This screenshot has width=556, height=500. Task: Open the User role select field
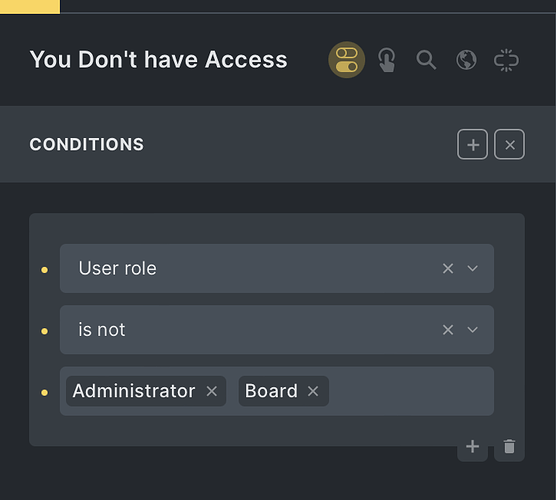pyautogui.click(x=277, y=268)
